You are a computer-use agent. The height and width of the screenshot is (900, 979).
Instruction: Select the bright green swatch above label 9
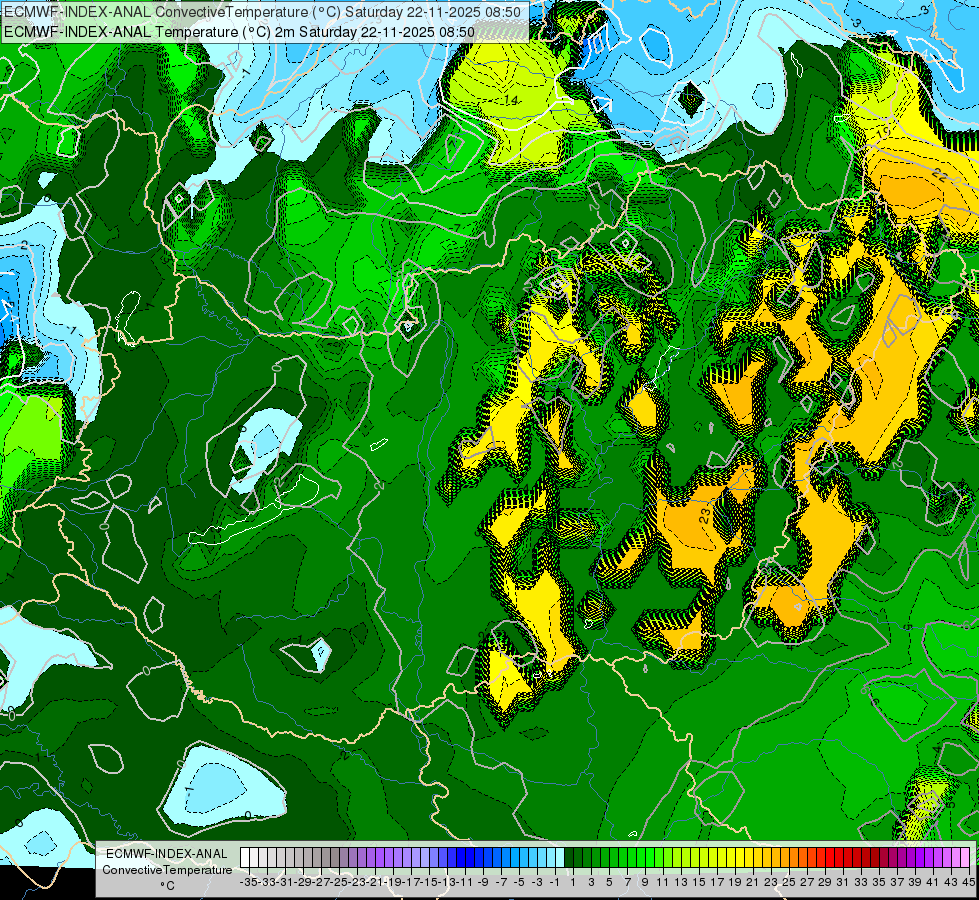point(641,857)
